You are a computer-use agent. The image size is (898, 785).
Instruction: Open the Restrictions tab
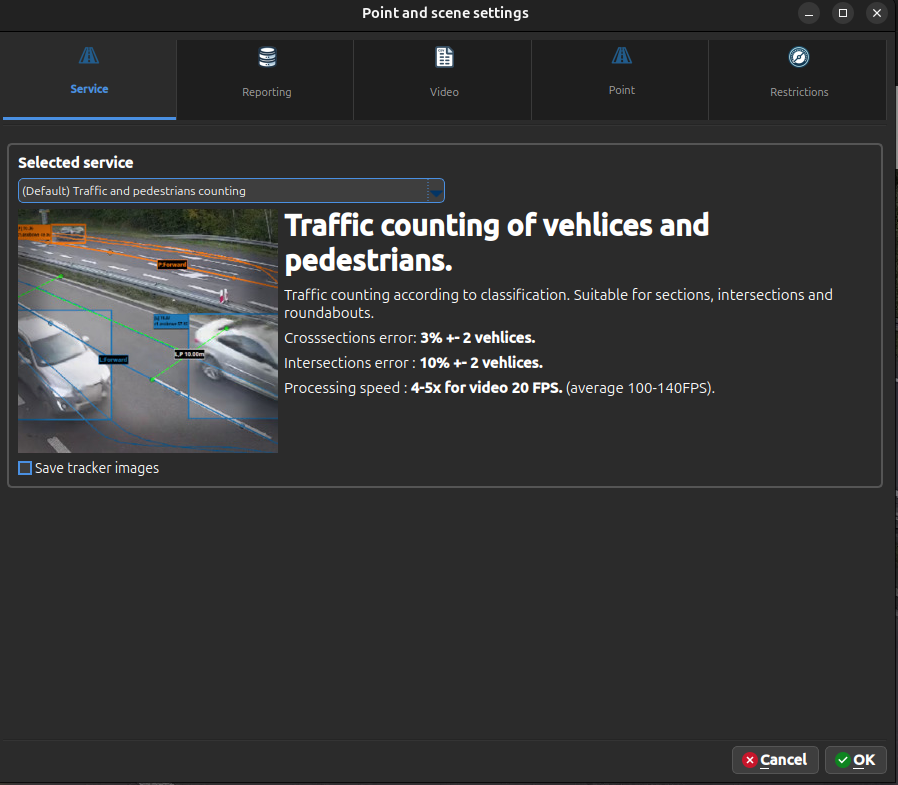click(799, 80)
